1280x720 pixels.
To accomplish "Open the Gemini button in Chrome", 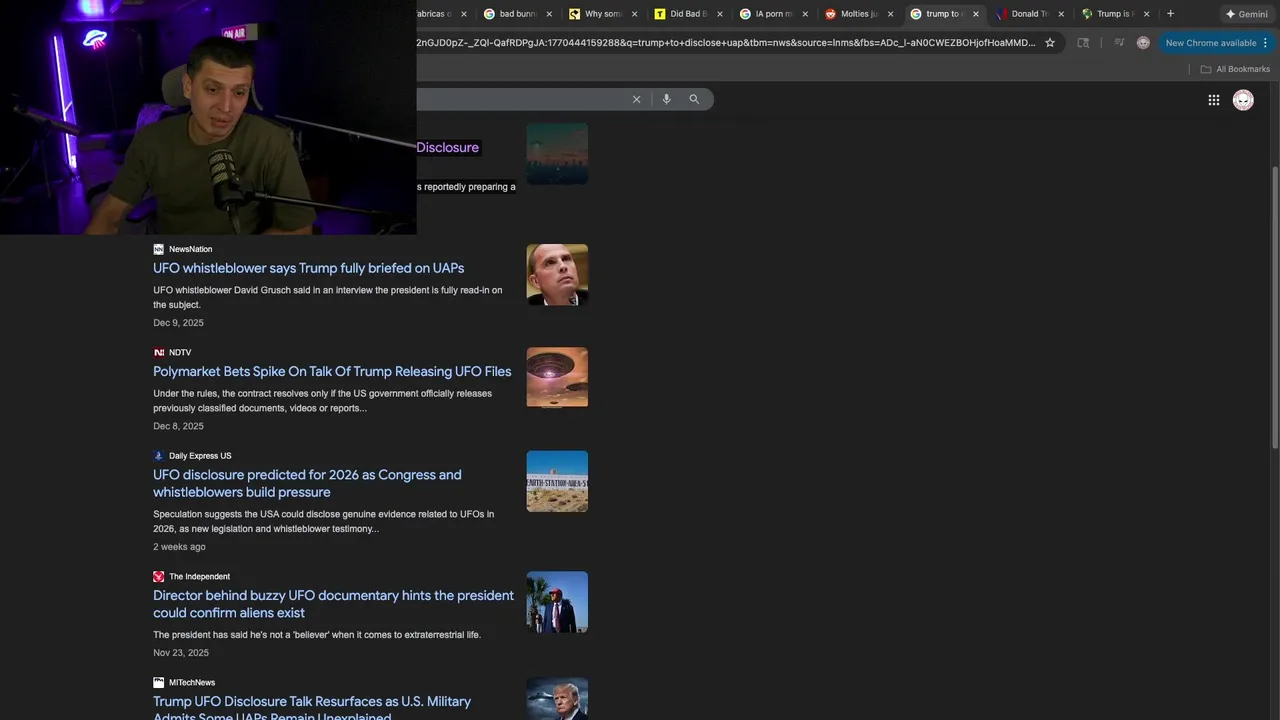I will click(1247, 14).
